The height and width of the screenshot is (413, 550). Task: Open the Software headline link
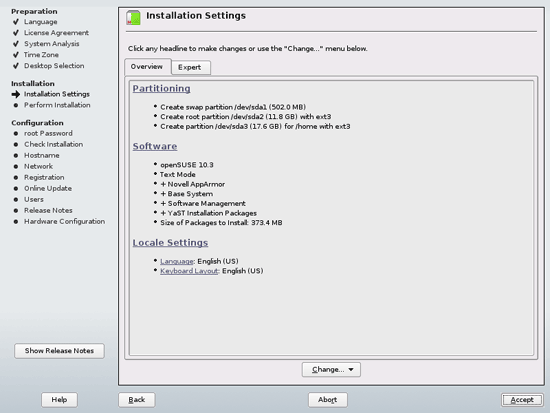[x=155, y=146]
